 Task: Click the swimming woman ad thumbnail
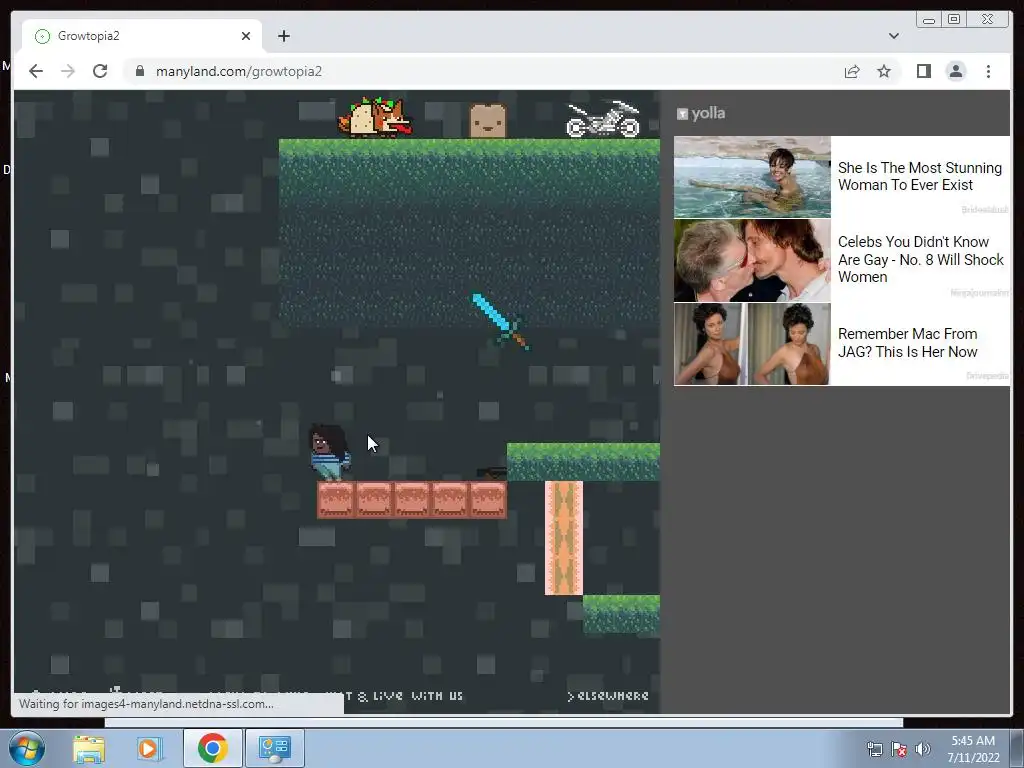point(752,177)
